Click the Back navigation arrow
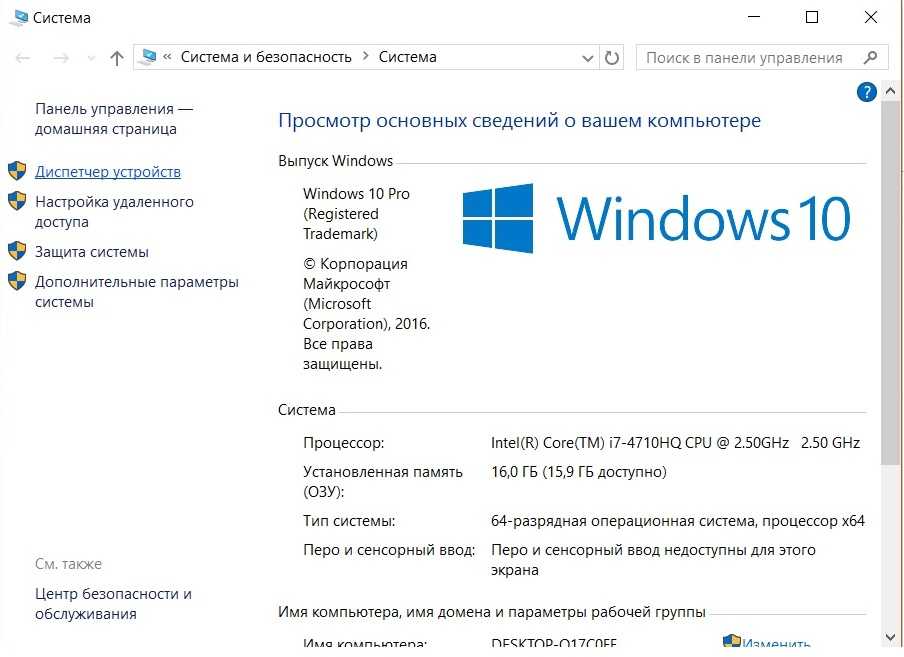Viewport: 904px width, 657px height. [x=24, y=58]
